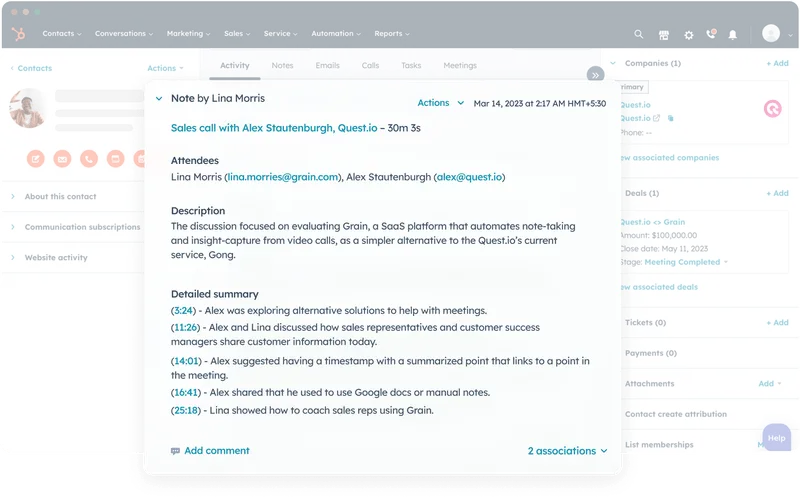Open the settings gear icon
The width and height of the screenshot is (800, 501).
pos(689,35)
